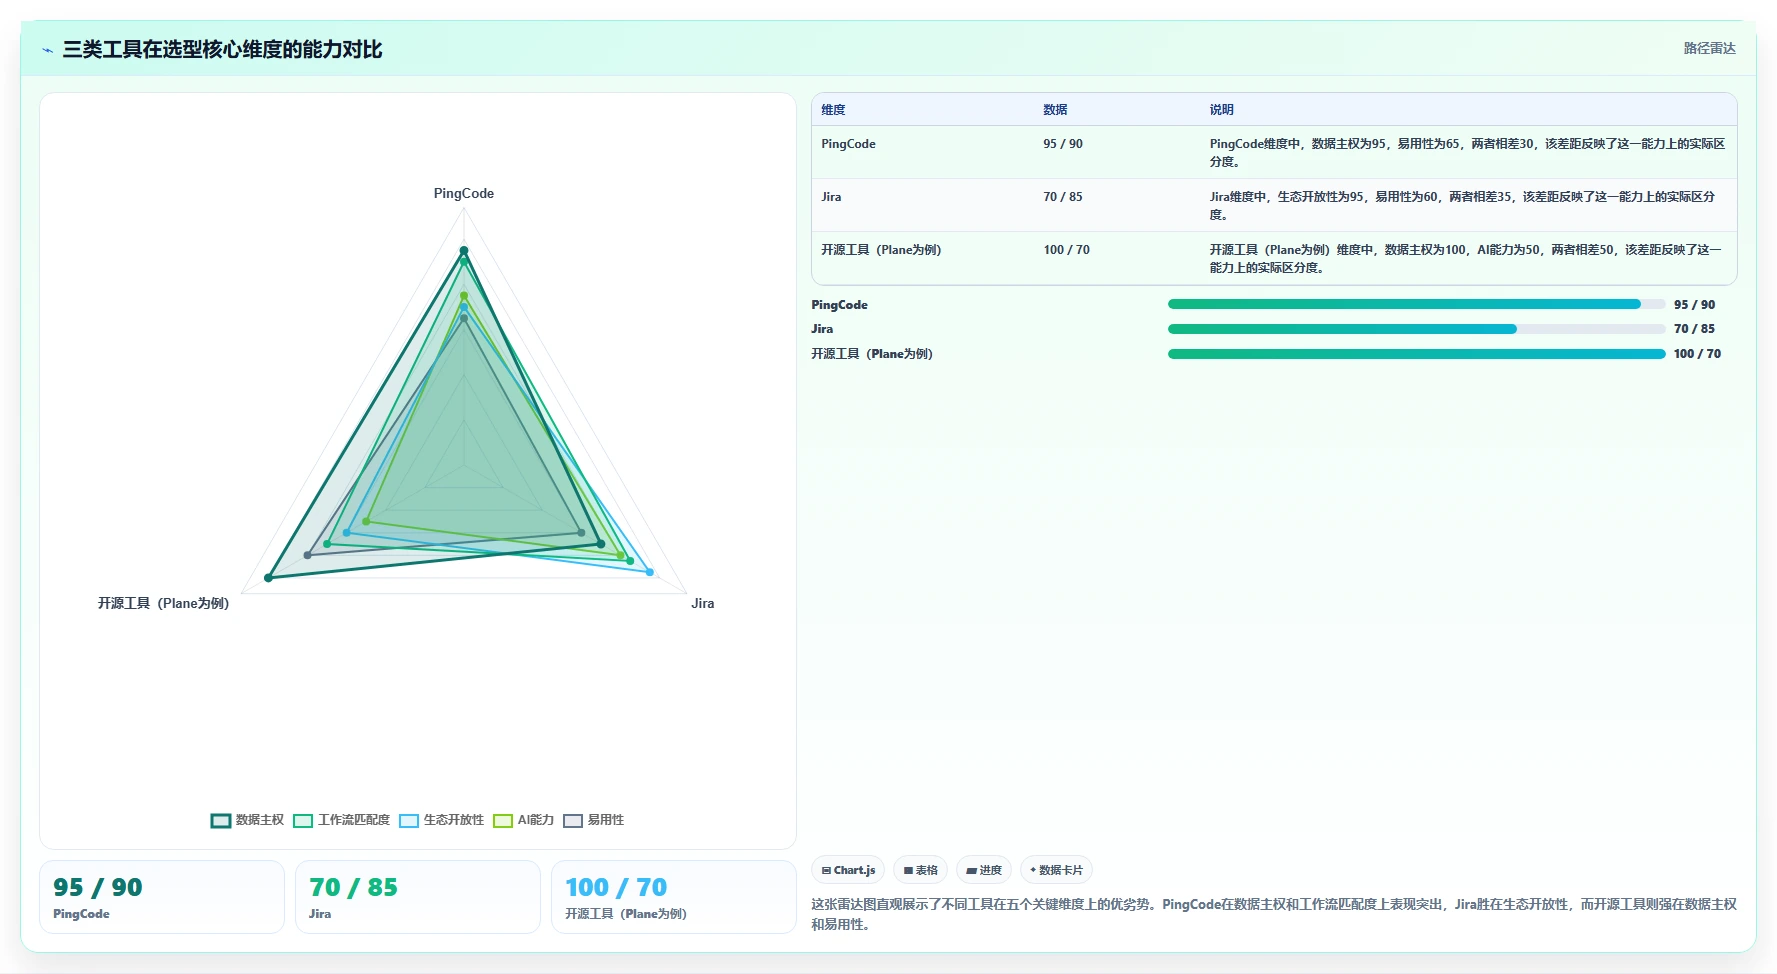
Task: Toggle the 数据主权 legend series
Action: 247,820
